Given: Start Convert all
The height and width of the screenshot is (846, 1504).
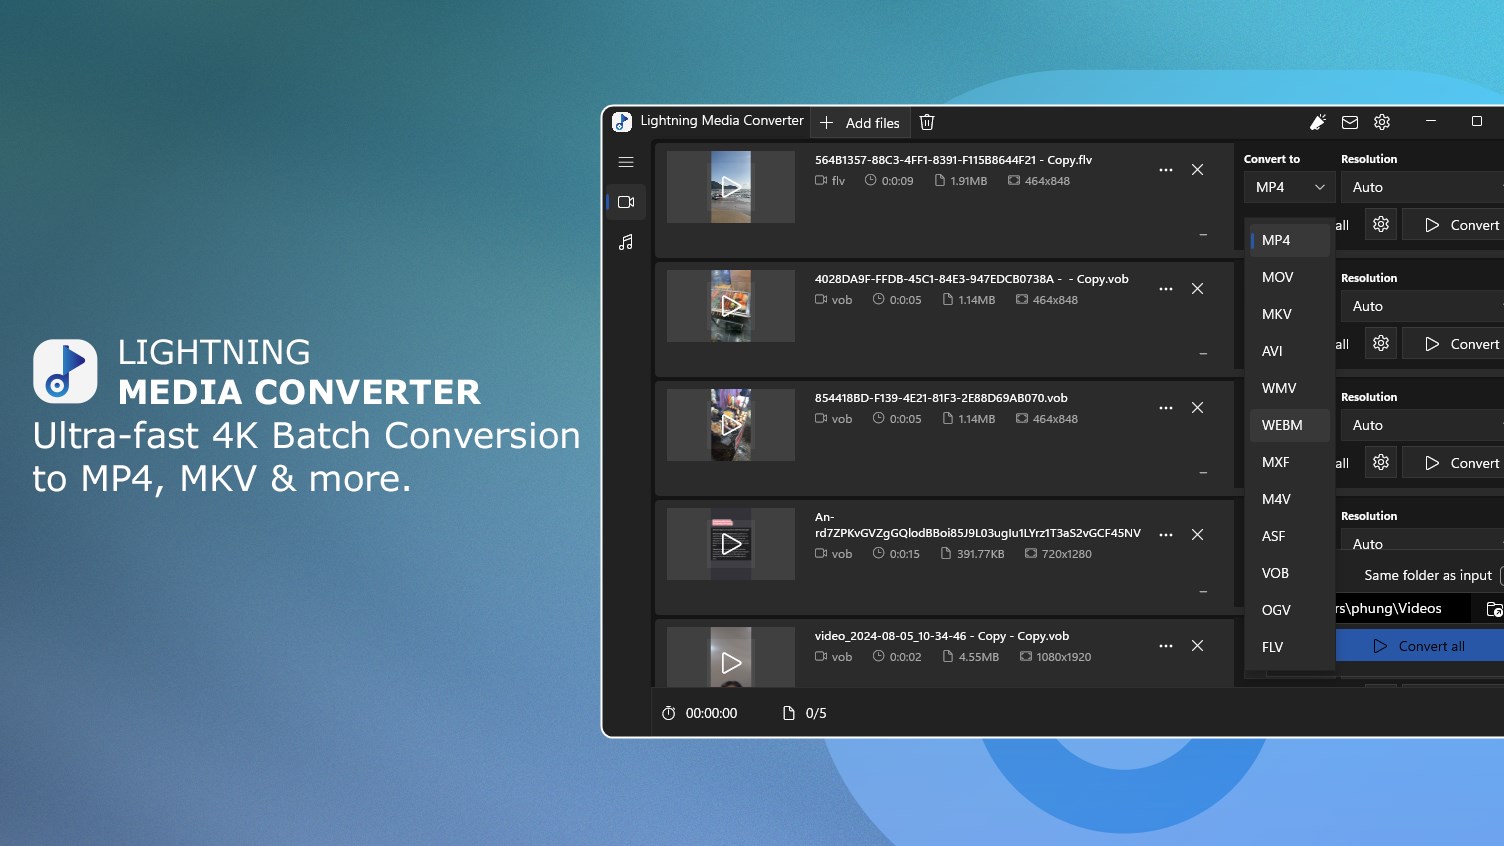Looking at the screenshot, I should [x=1420, y=646].
